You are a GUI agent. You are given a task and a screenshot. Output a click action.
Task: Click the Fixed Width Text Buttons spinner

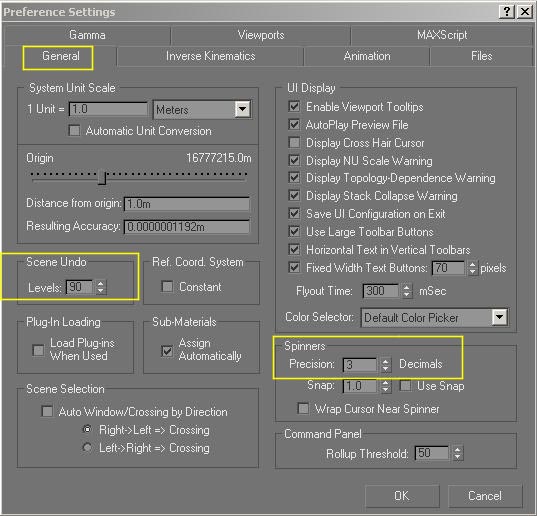tap(472, 268)
